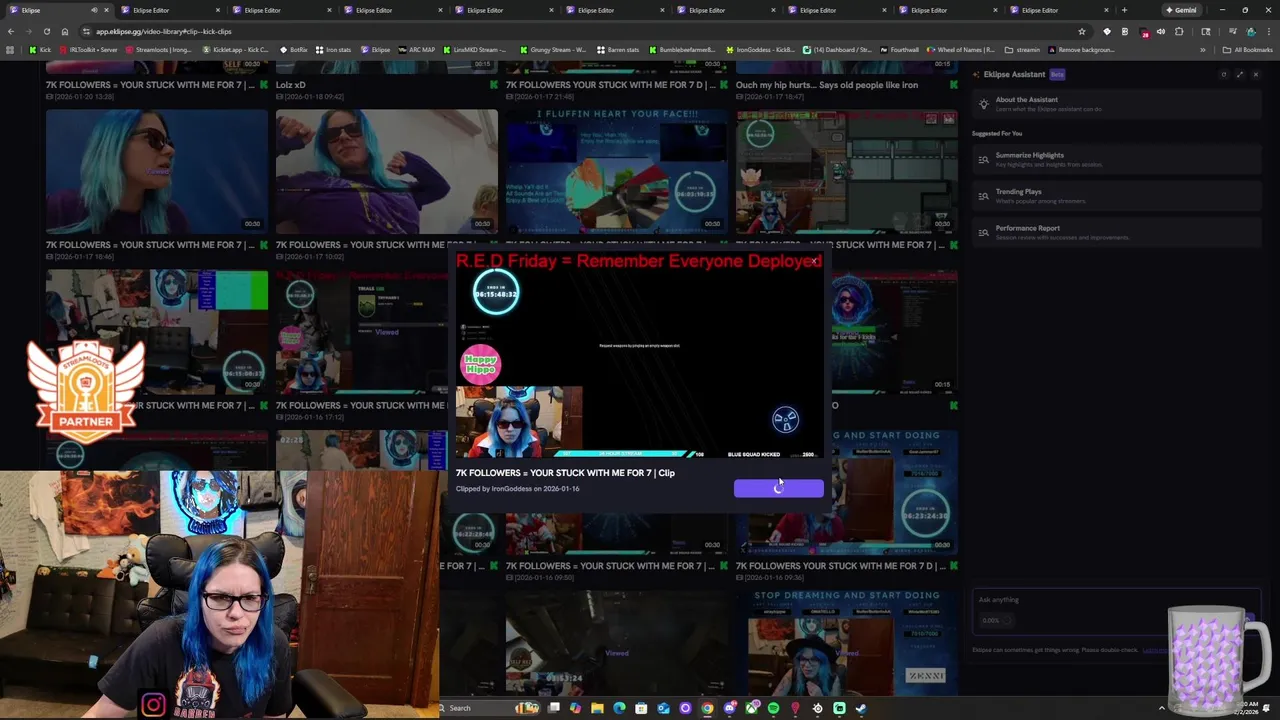1280x720 pixels.
Task: Bookmark this page with star icon
Action: (1082, 31)
